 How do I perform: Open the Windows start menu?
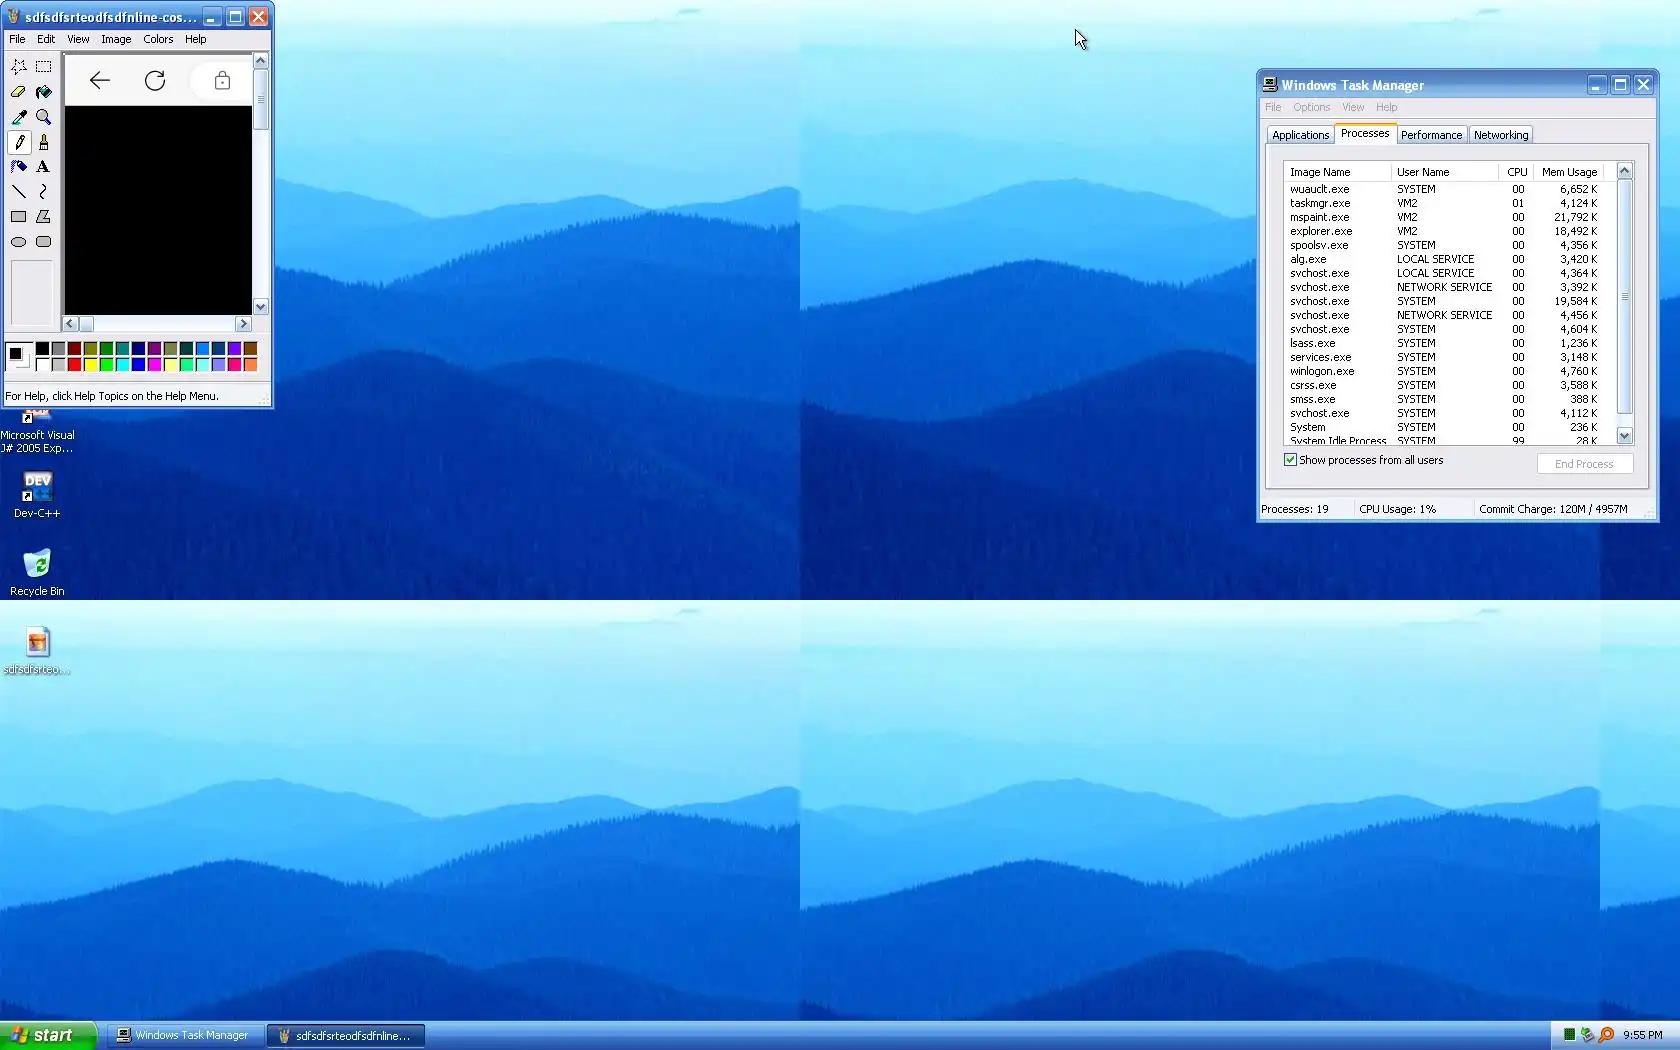pyautogui.click(x=48, y=1035)
